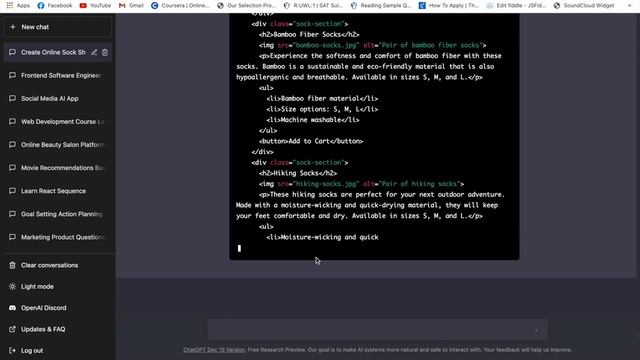The image size is (640, 360).
Task: Open the Social Media AI App conversation
Action: point(57,98)
